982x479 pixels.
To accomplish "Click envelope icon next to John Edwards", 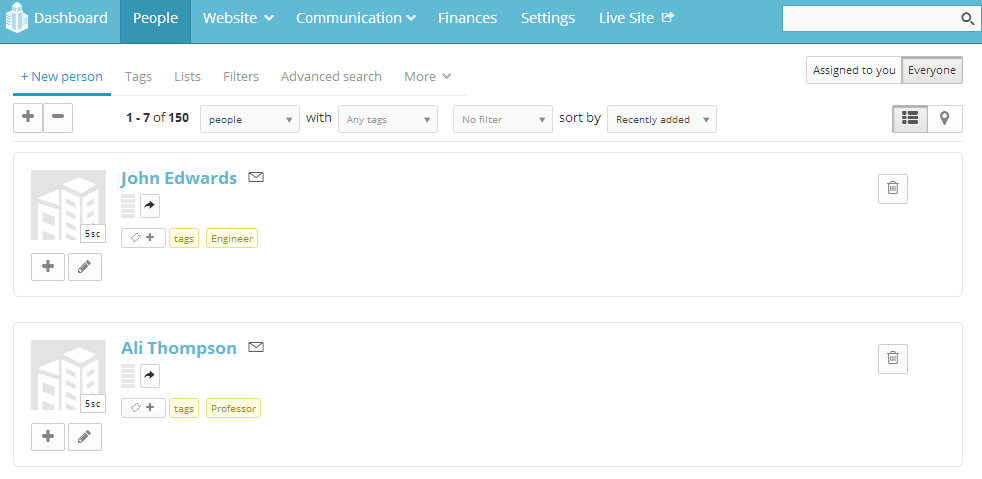I will tap(256, 178).
